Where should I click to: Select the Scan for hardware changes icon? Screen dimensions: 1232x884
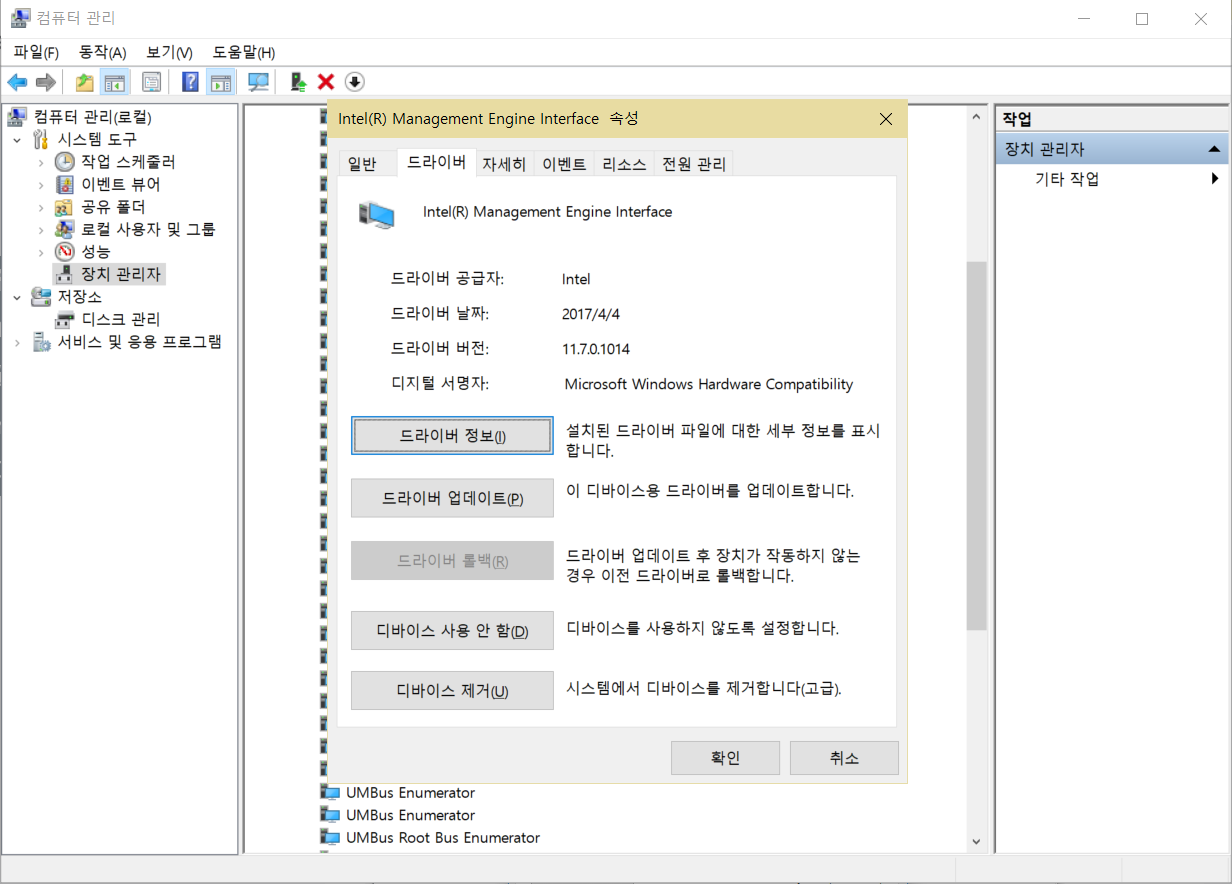[258, 82]
